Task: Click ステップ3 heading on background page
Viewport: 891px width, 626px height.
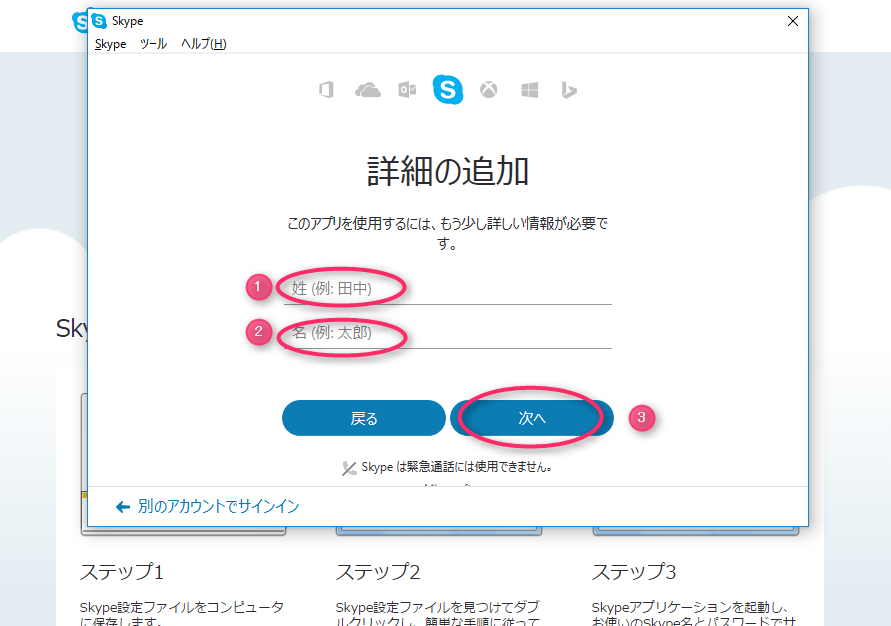Action: tap(634, 571)
